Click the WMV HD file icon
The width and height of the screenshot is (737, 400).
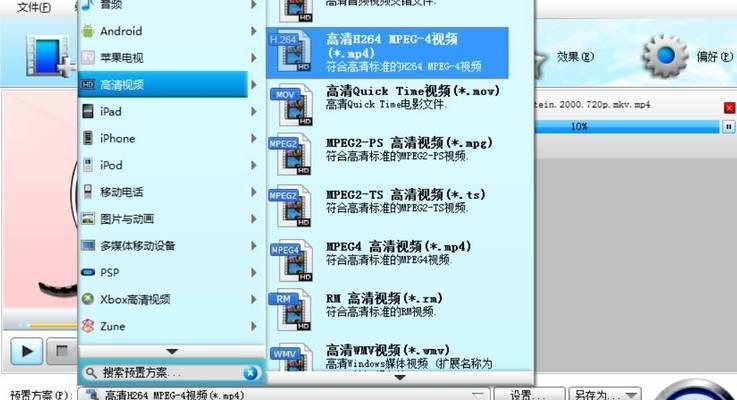coord(291,358)
